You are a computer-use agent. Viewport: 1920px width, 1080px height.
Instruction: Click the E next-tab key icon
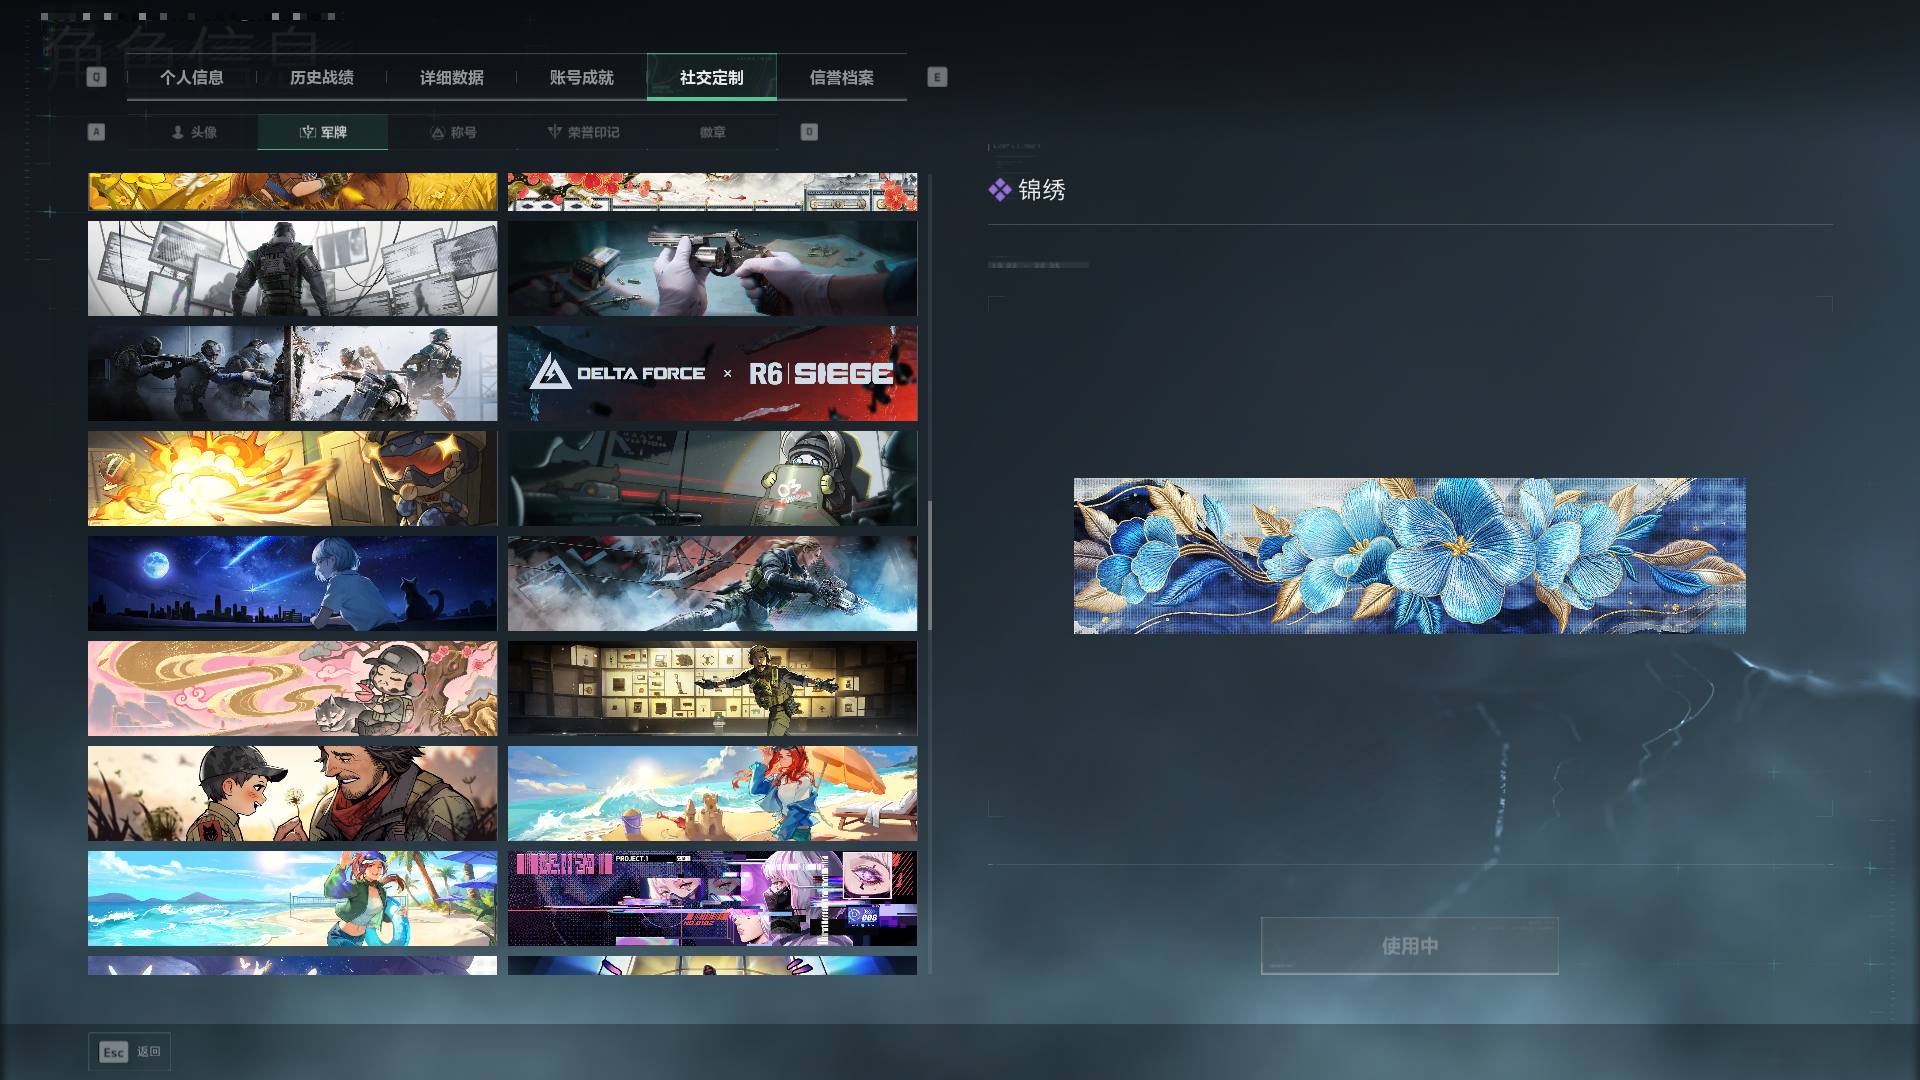937,77
